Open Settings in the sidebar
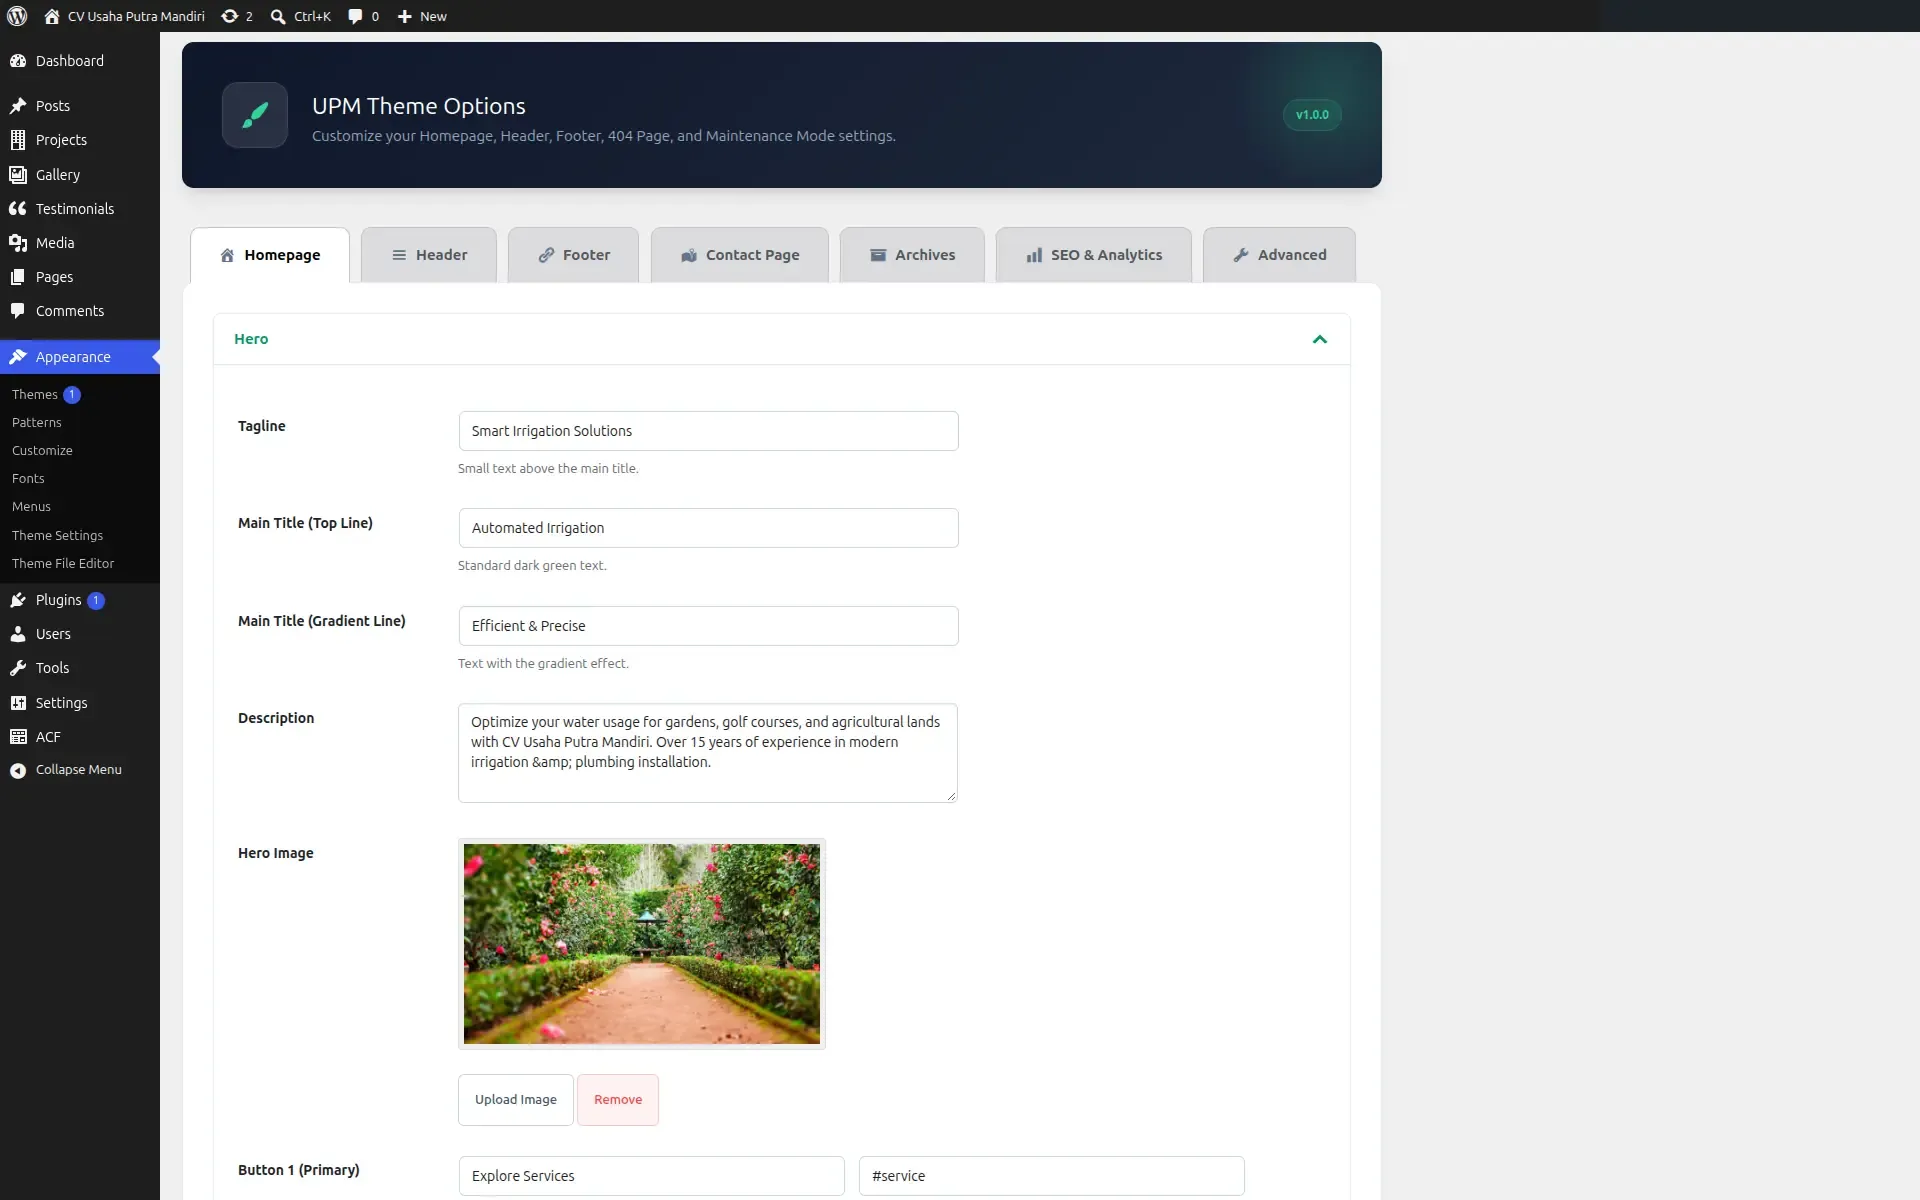 80,703
